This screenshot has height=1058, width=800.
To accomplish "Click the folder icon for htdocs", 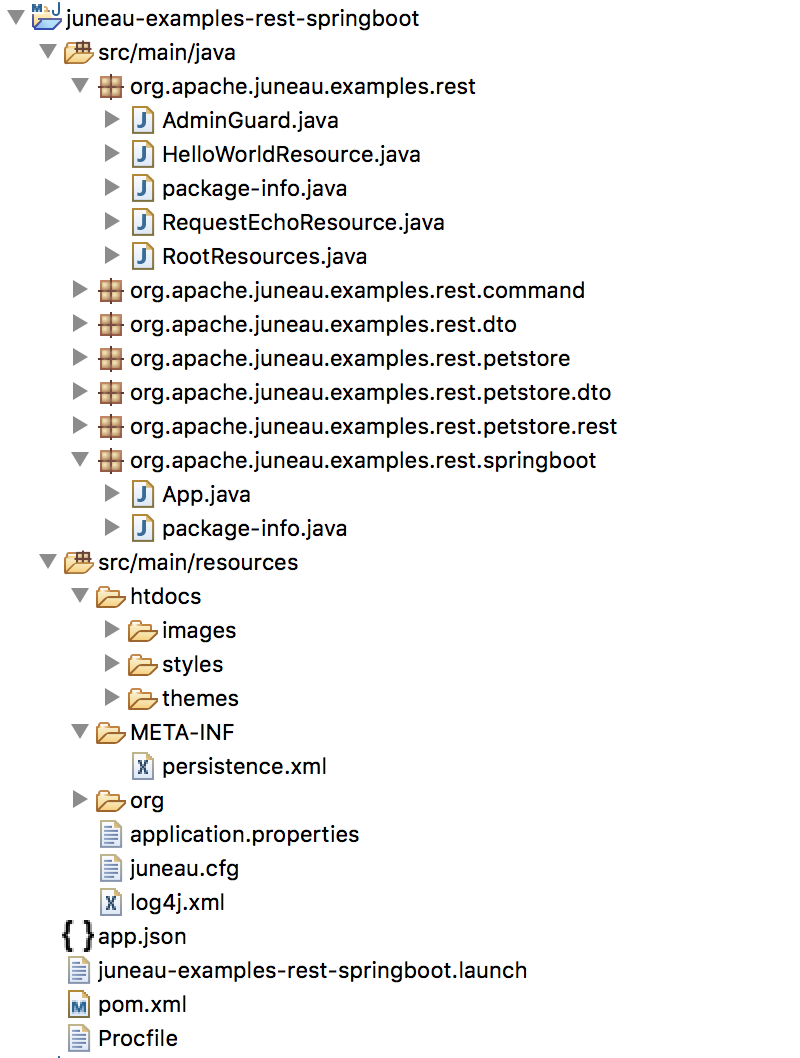I will click(111, 597).
